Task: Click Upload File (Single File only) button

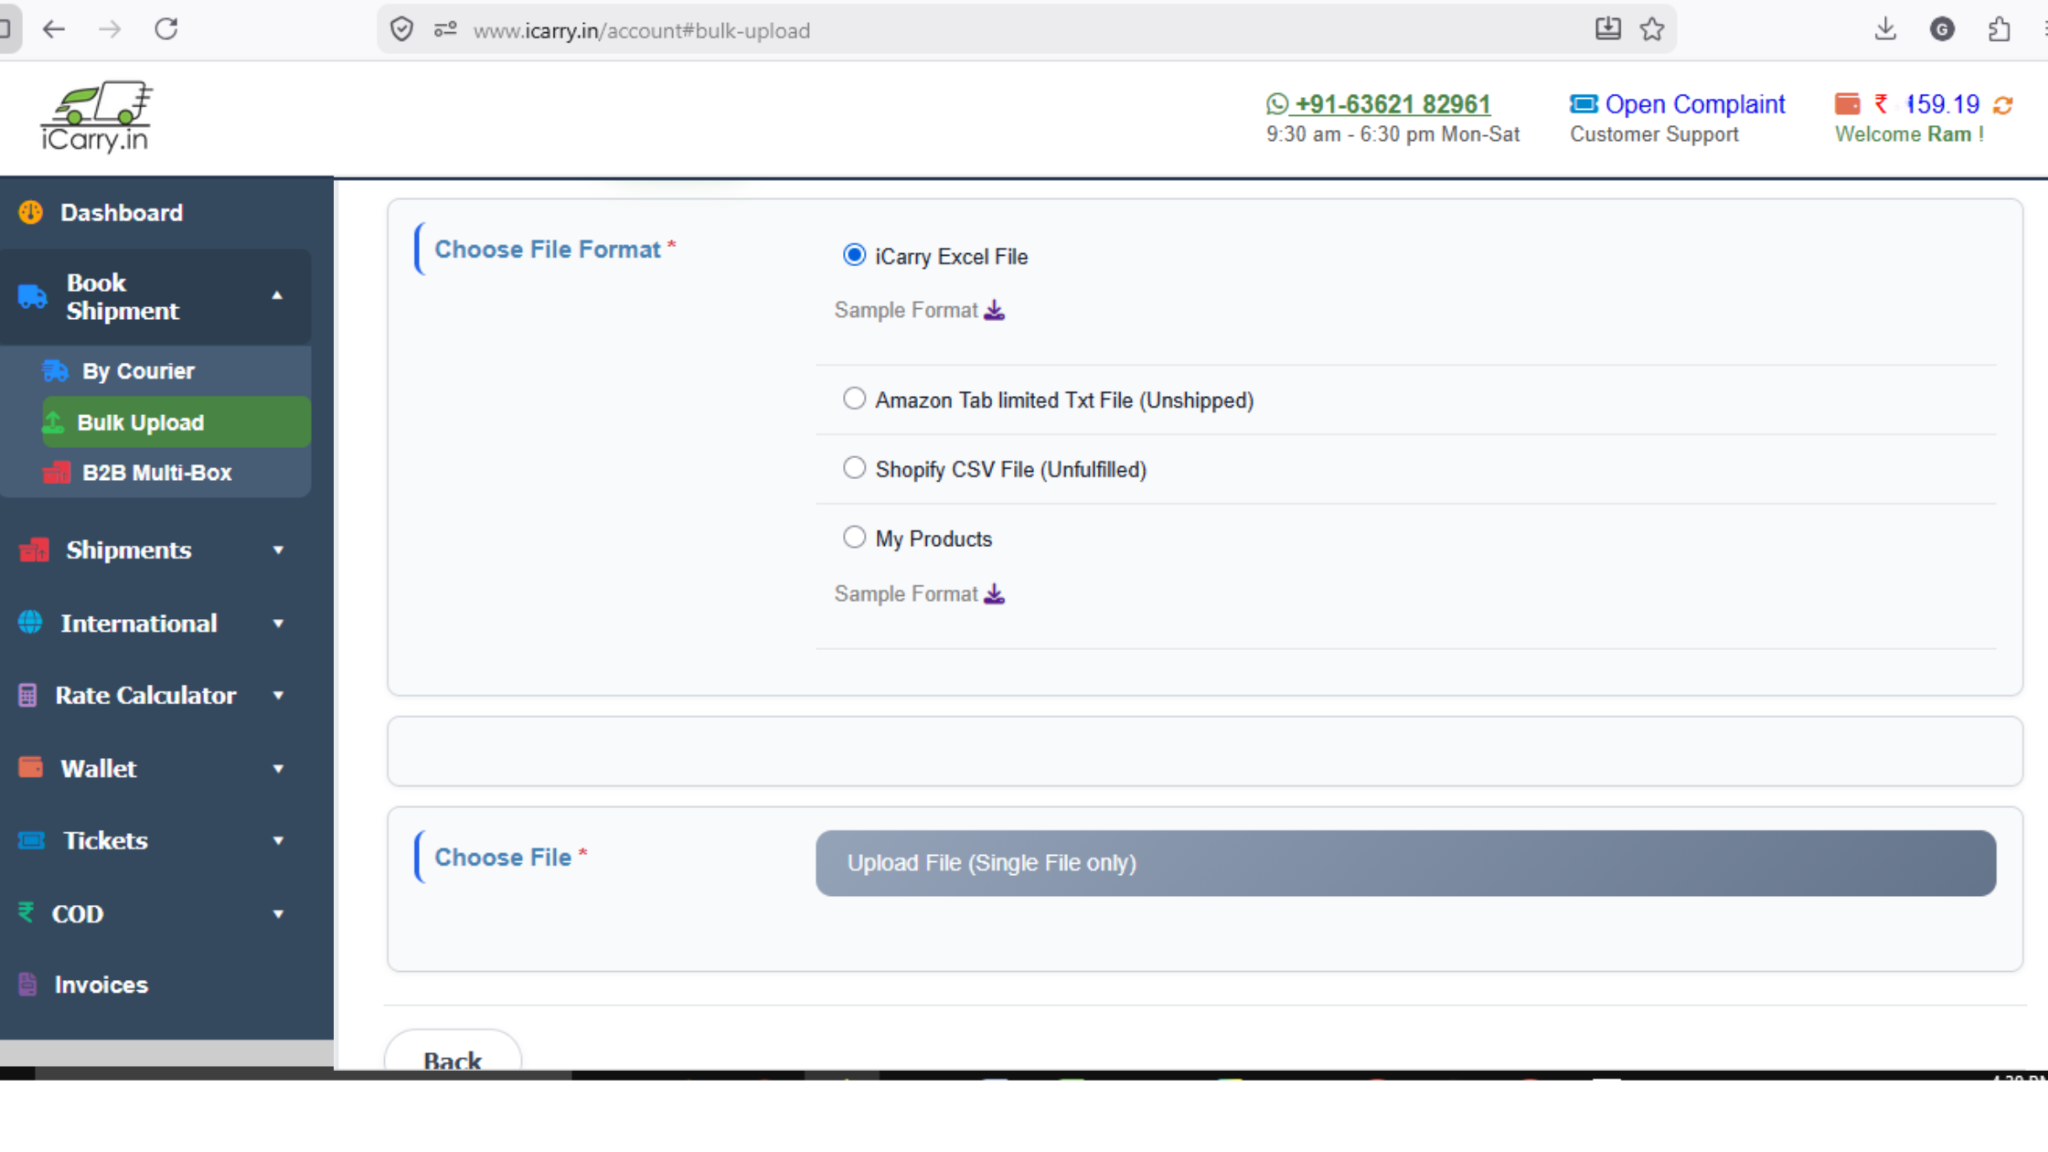Action: point(1405,862)
